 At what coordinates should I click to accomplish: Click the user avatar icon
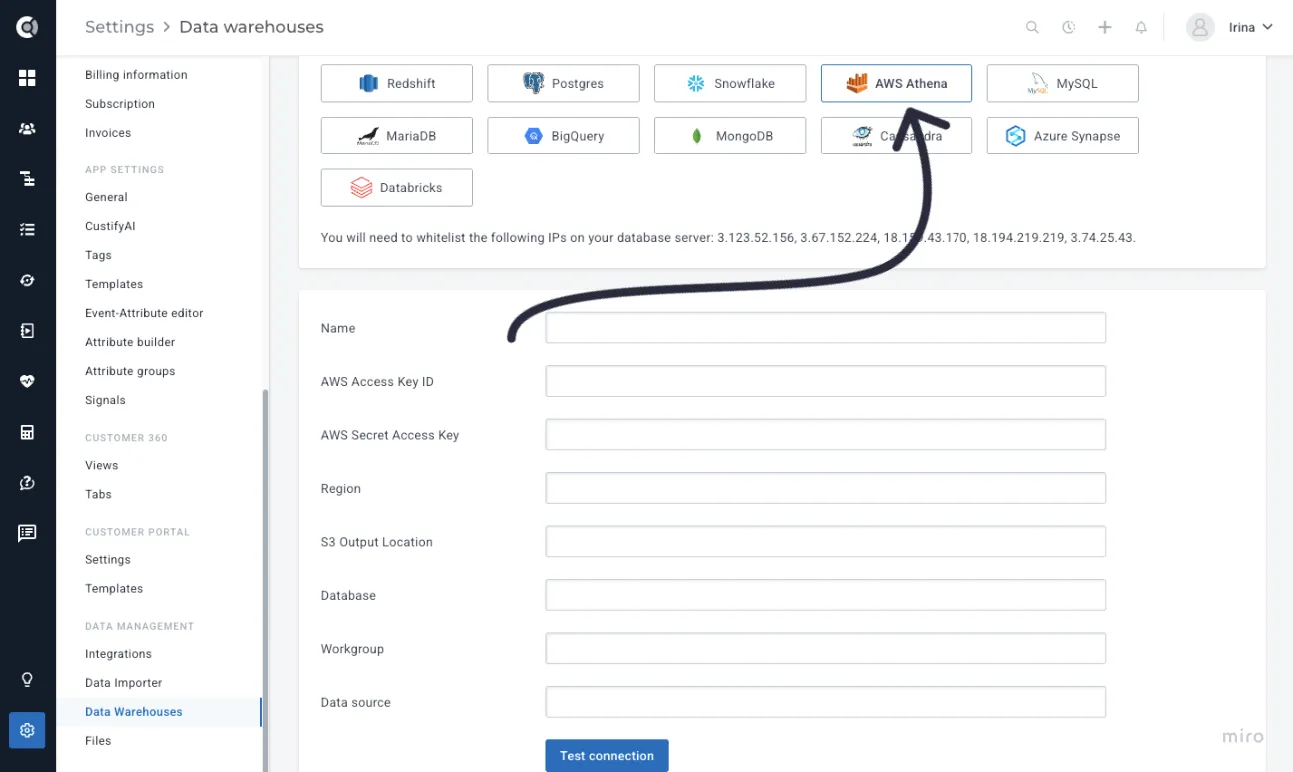1200,27
